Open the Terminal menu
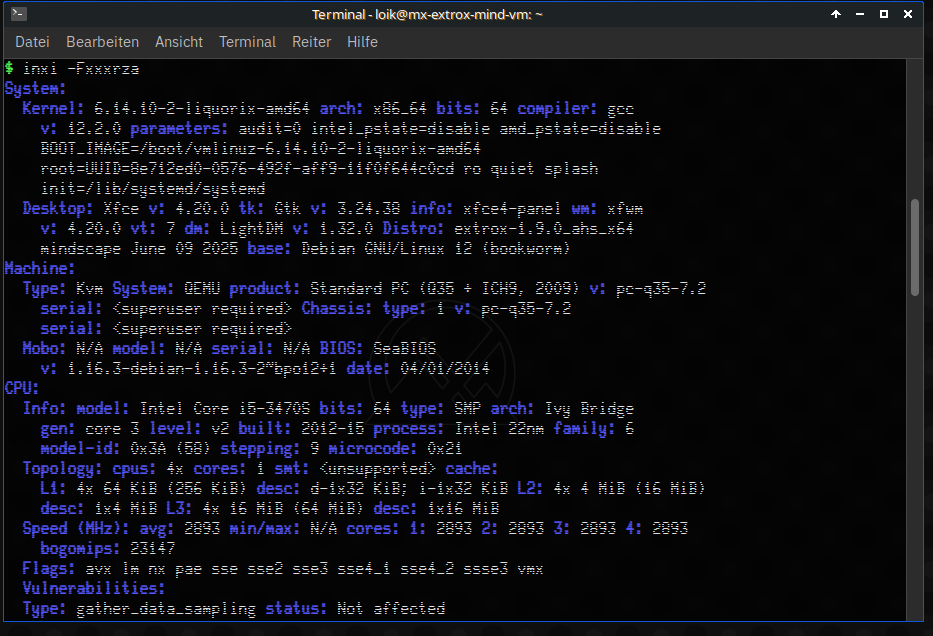The height and width of the screenshot is (636, 933). click(x=247, y=42)
